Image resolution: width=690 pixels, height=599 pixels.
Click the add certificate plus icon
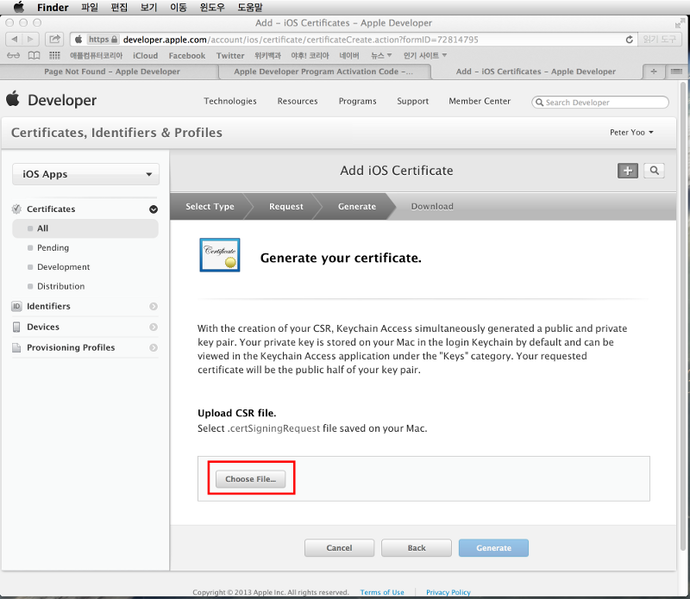coord(627,171)
